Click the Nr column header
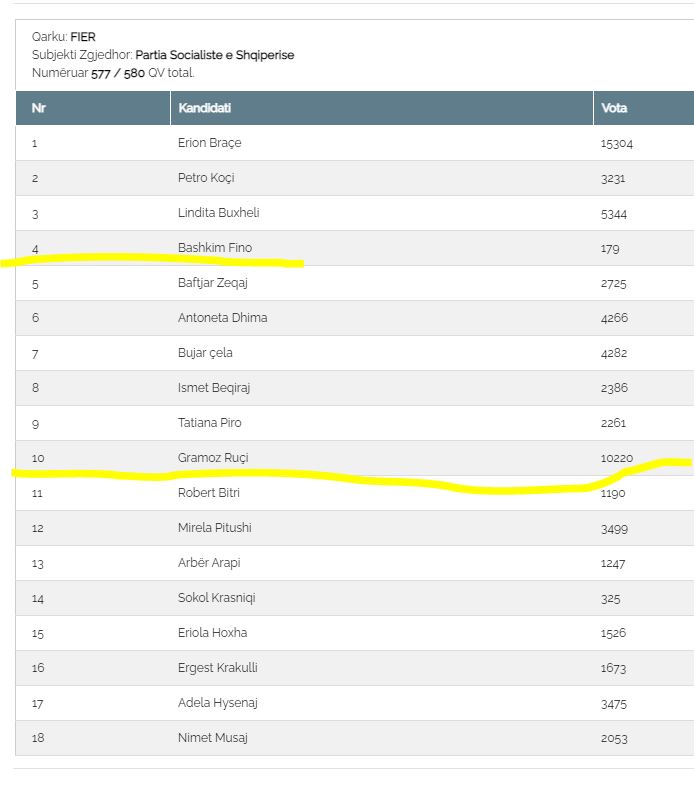Screen dimensions: 694x800 (93, 108)
